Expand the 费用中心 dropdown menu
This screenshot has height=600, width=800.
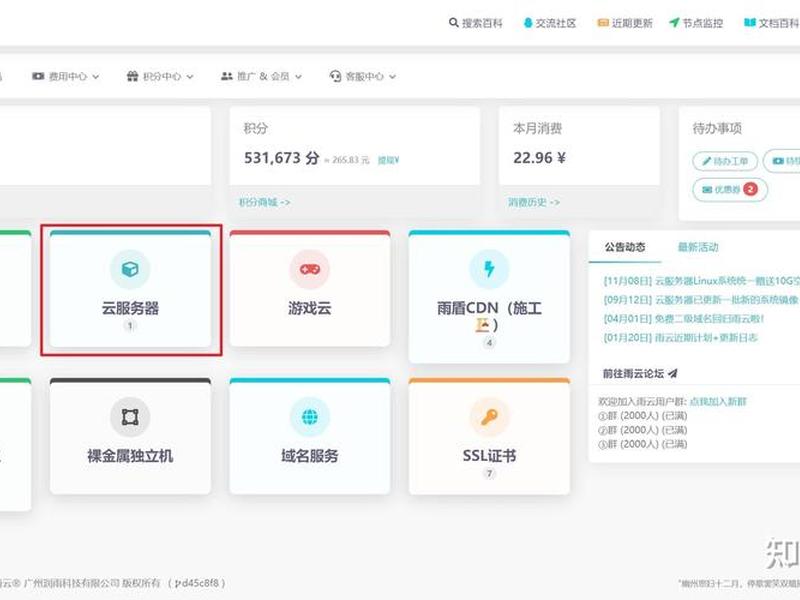[66, 77]
